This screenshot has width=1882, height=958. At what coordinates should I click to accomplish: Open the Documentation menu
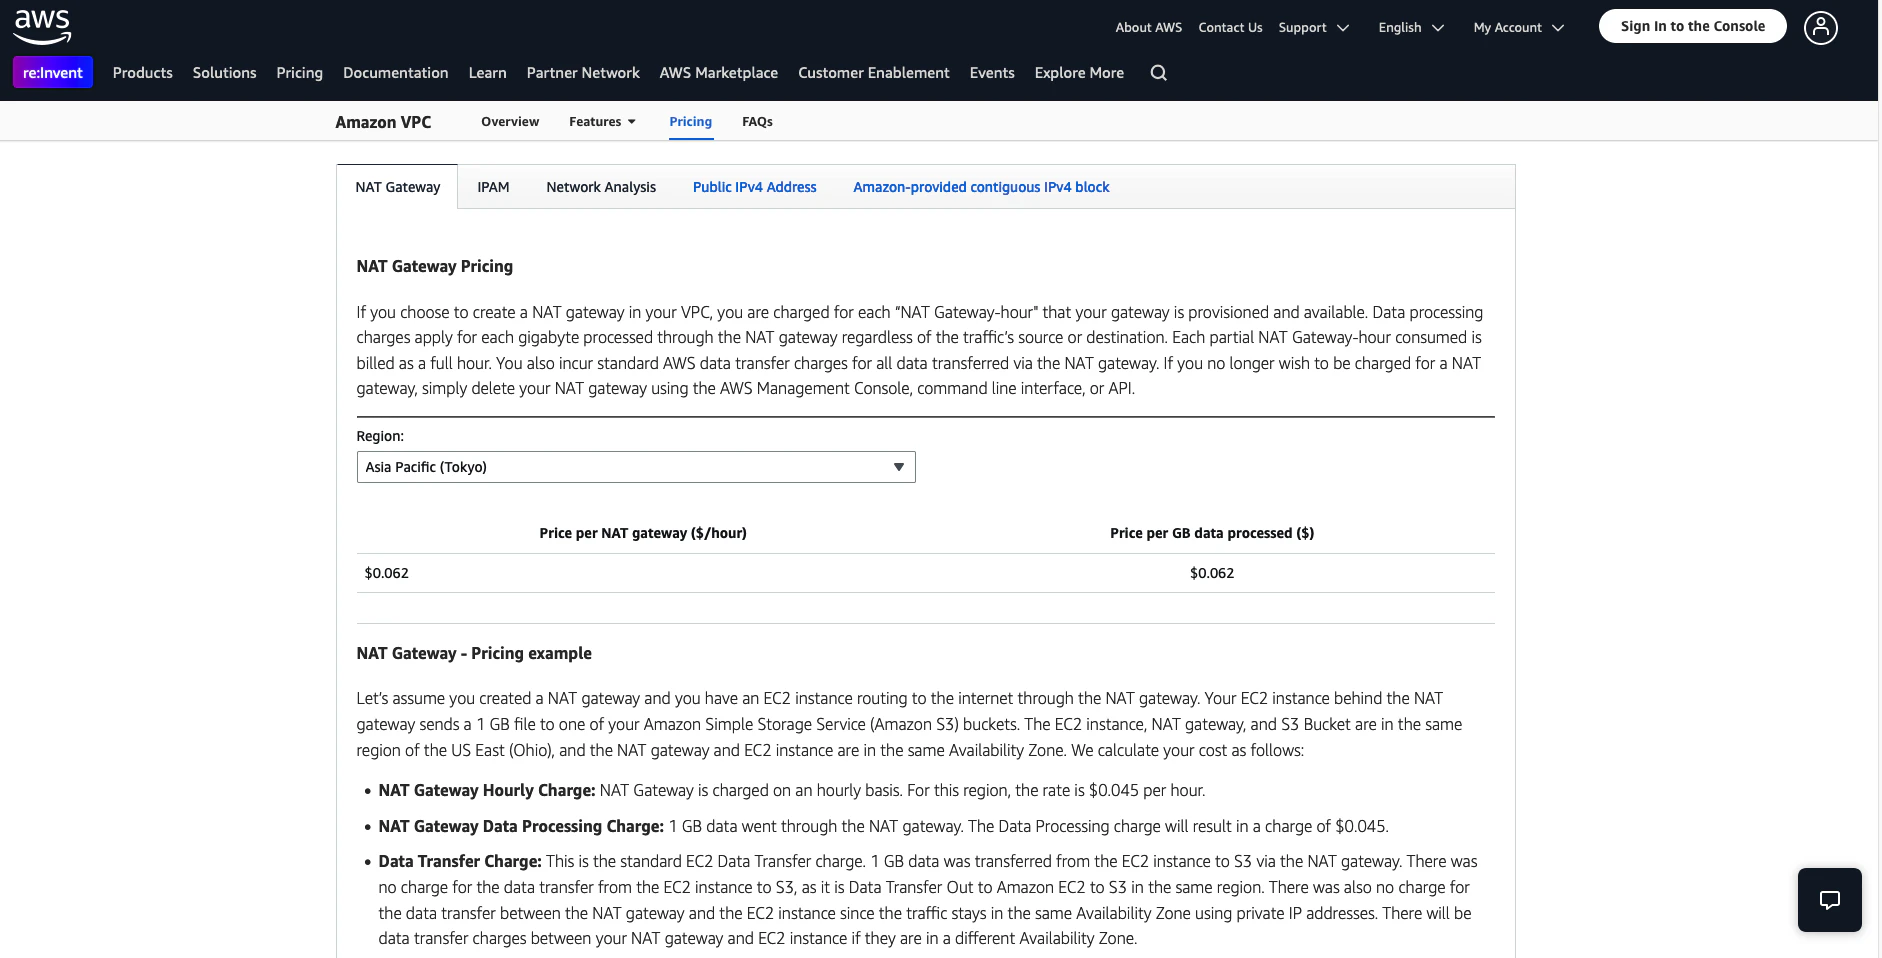pyautogui.click(x=396, y=73)
